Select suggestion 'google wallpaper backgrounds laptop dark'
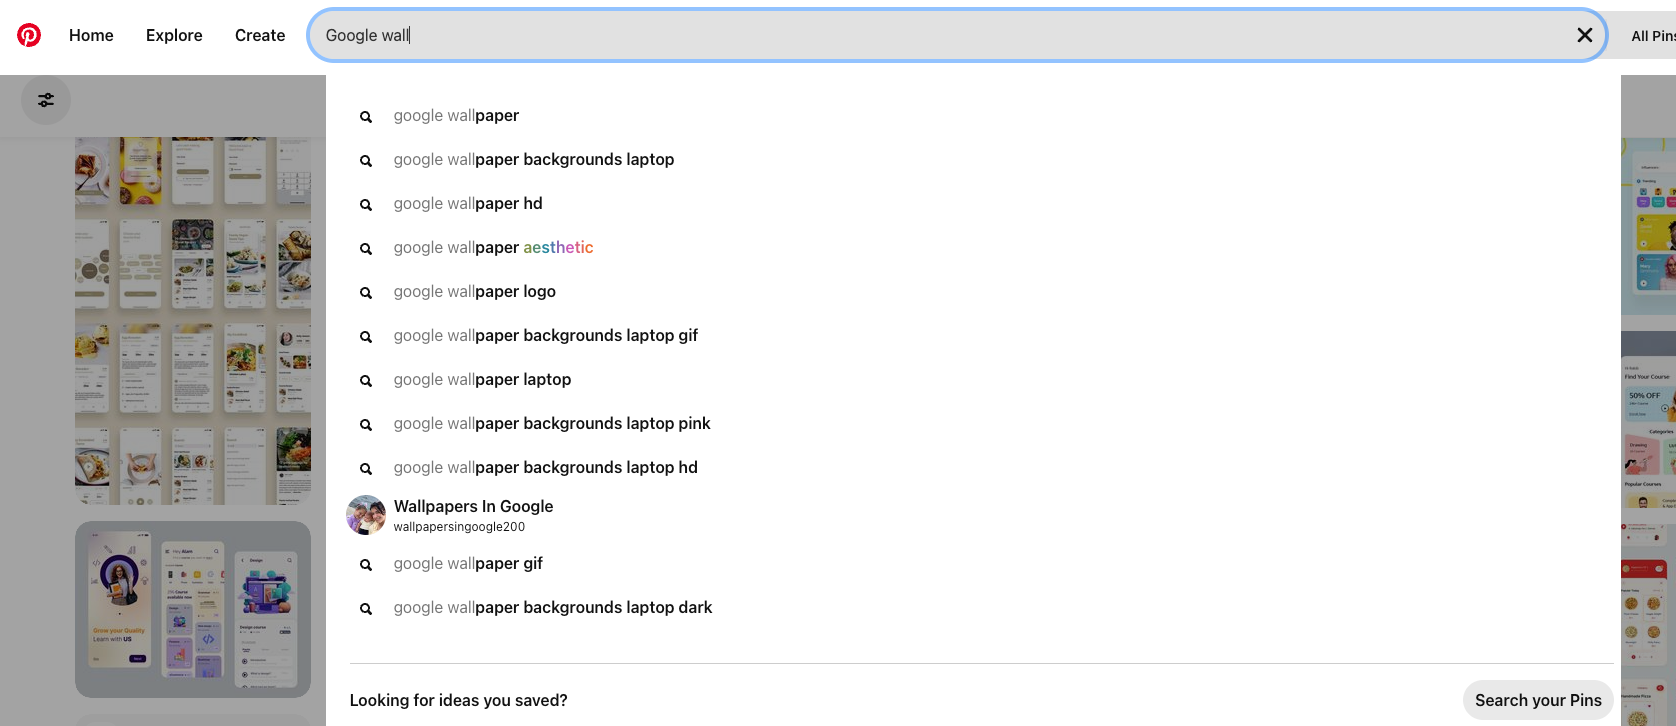Image resolution: width=1676 pixels, height=726 pixels. pos(553,608)
